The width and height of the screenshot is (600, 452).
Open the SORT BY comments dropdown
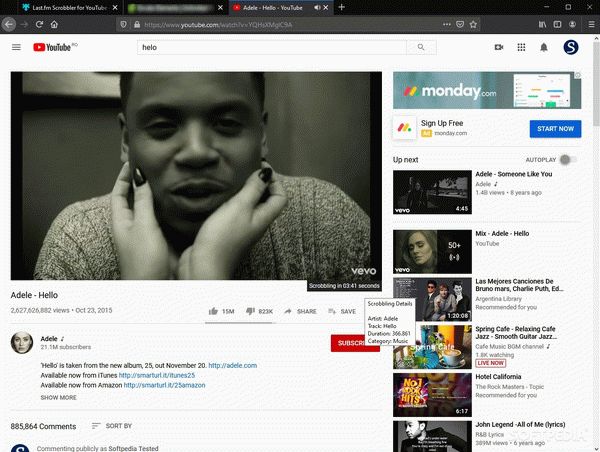coord(112,426)
